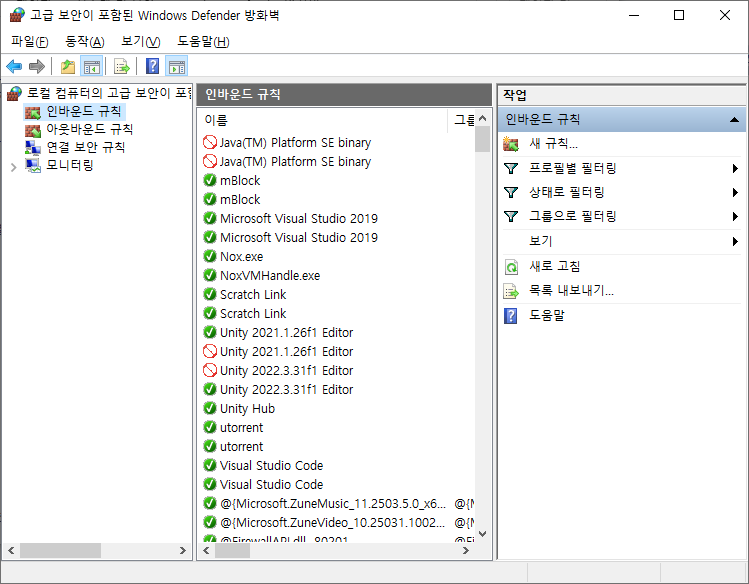Click the Up one level folder icon
Screen dimensions: 749x584
click(x=68, y=66)
